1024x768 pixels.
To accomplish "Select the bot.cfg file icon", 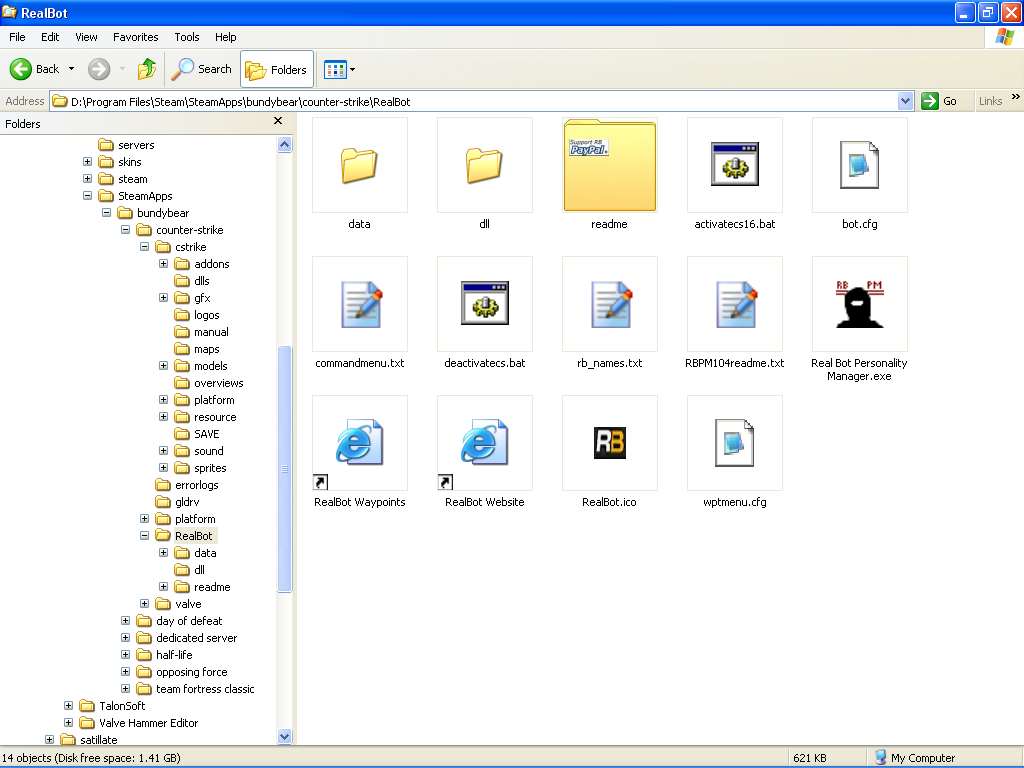I will pos(859,165).
